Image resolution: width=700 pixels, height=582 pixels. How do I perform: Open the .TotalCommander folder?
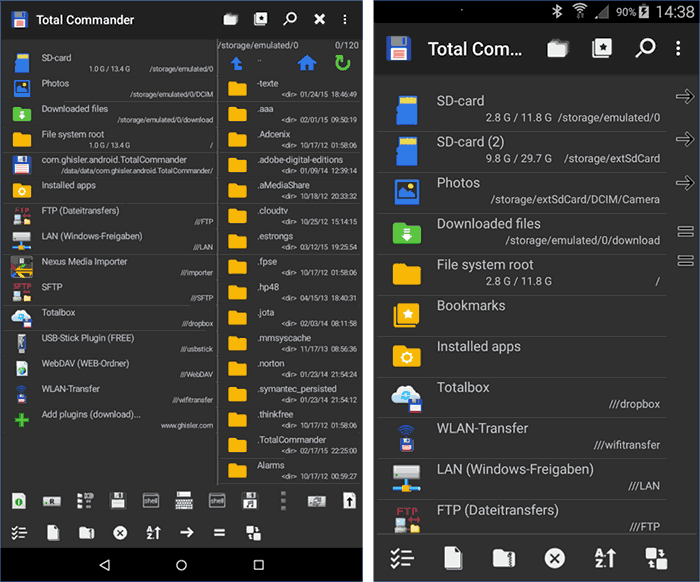click(x=290, y=445)
